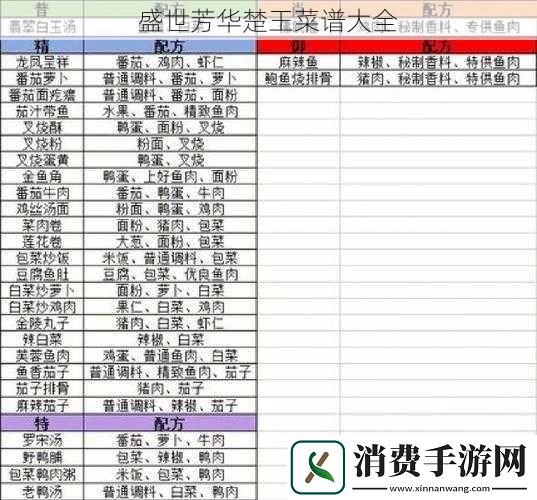The width and height of the screenshot is (537, 500).
Task: Click the 豆腐鱼肚 dish name
Action: 42,274
